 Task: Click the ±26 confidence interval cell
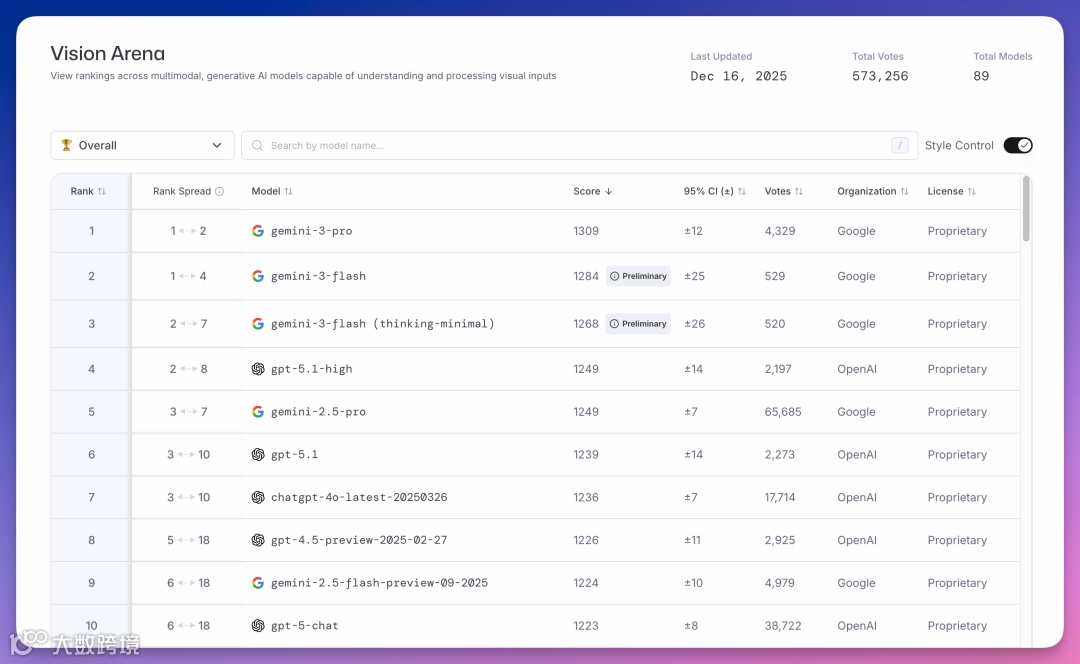[694, 324]
